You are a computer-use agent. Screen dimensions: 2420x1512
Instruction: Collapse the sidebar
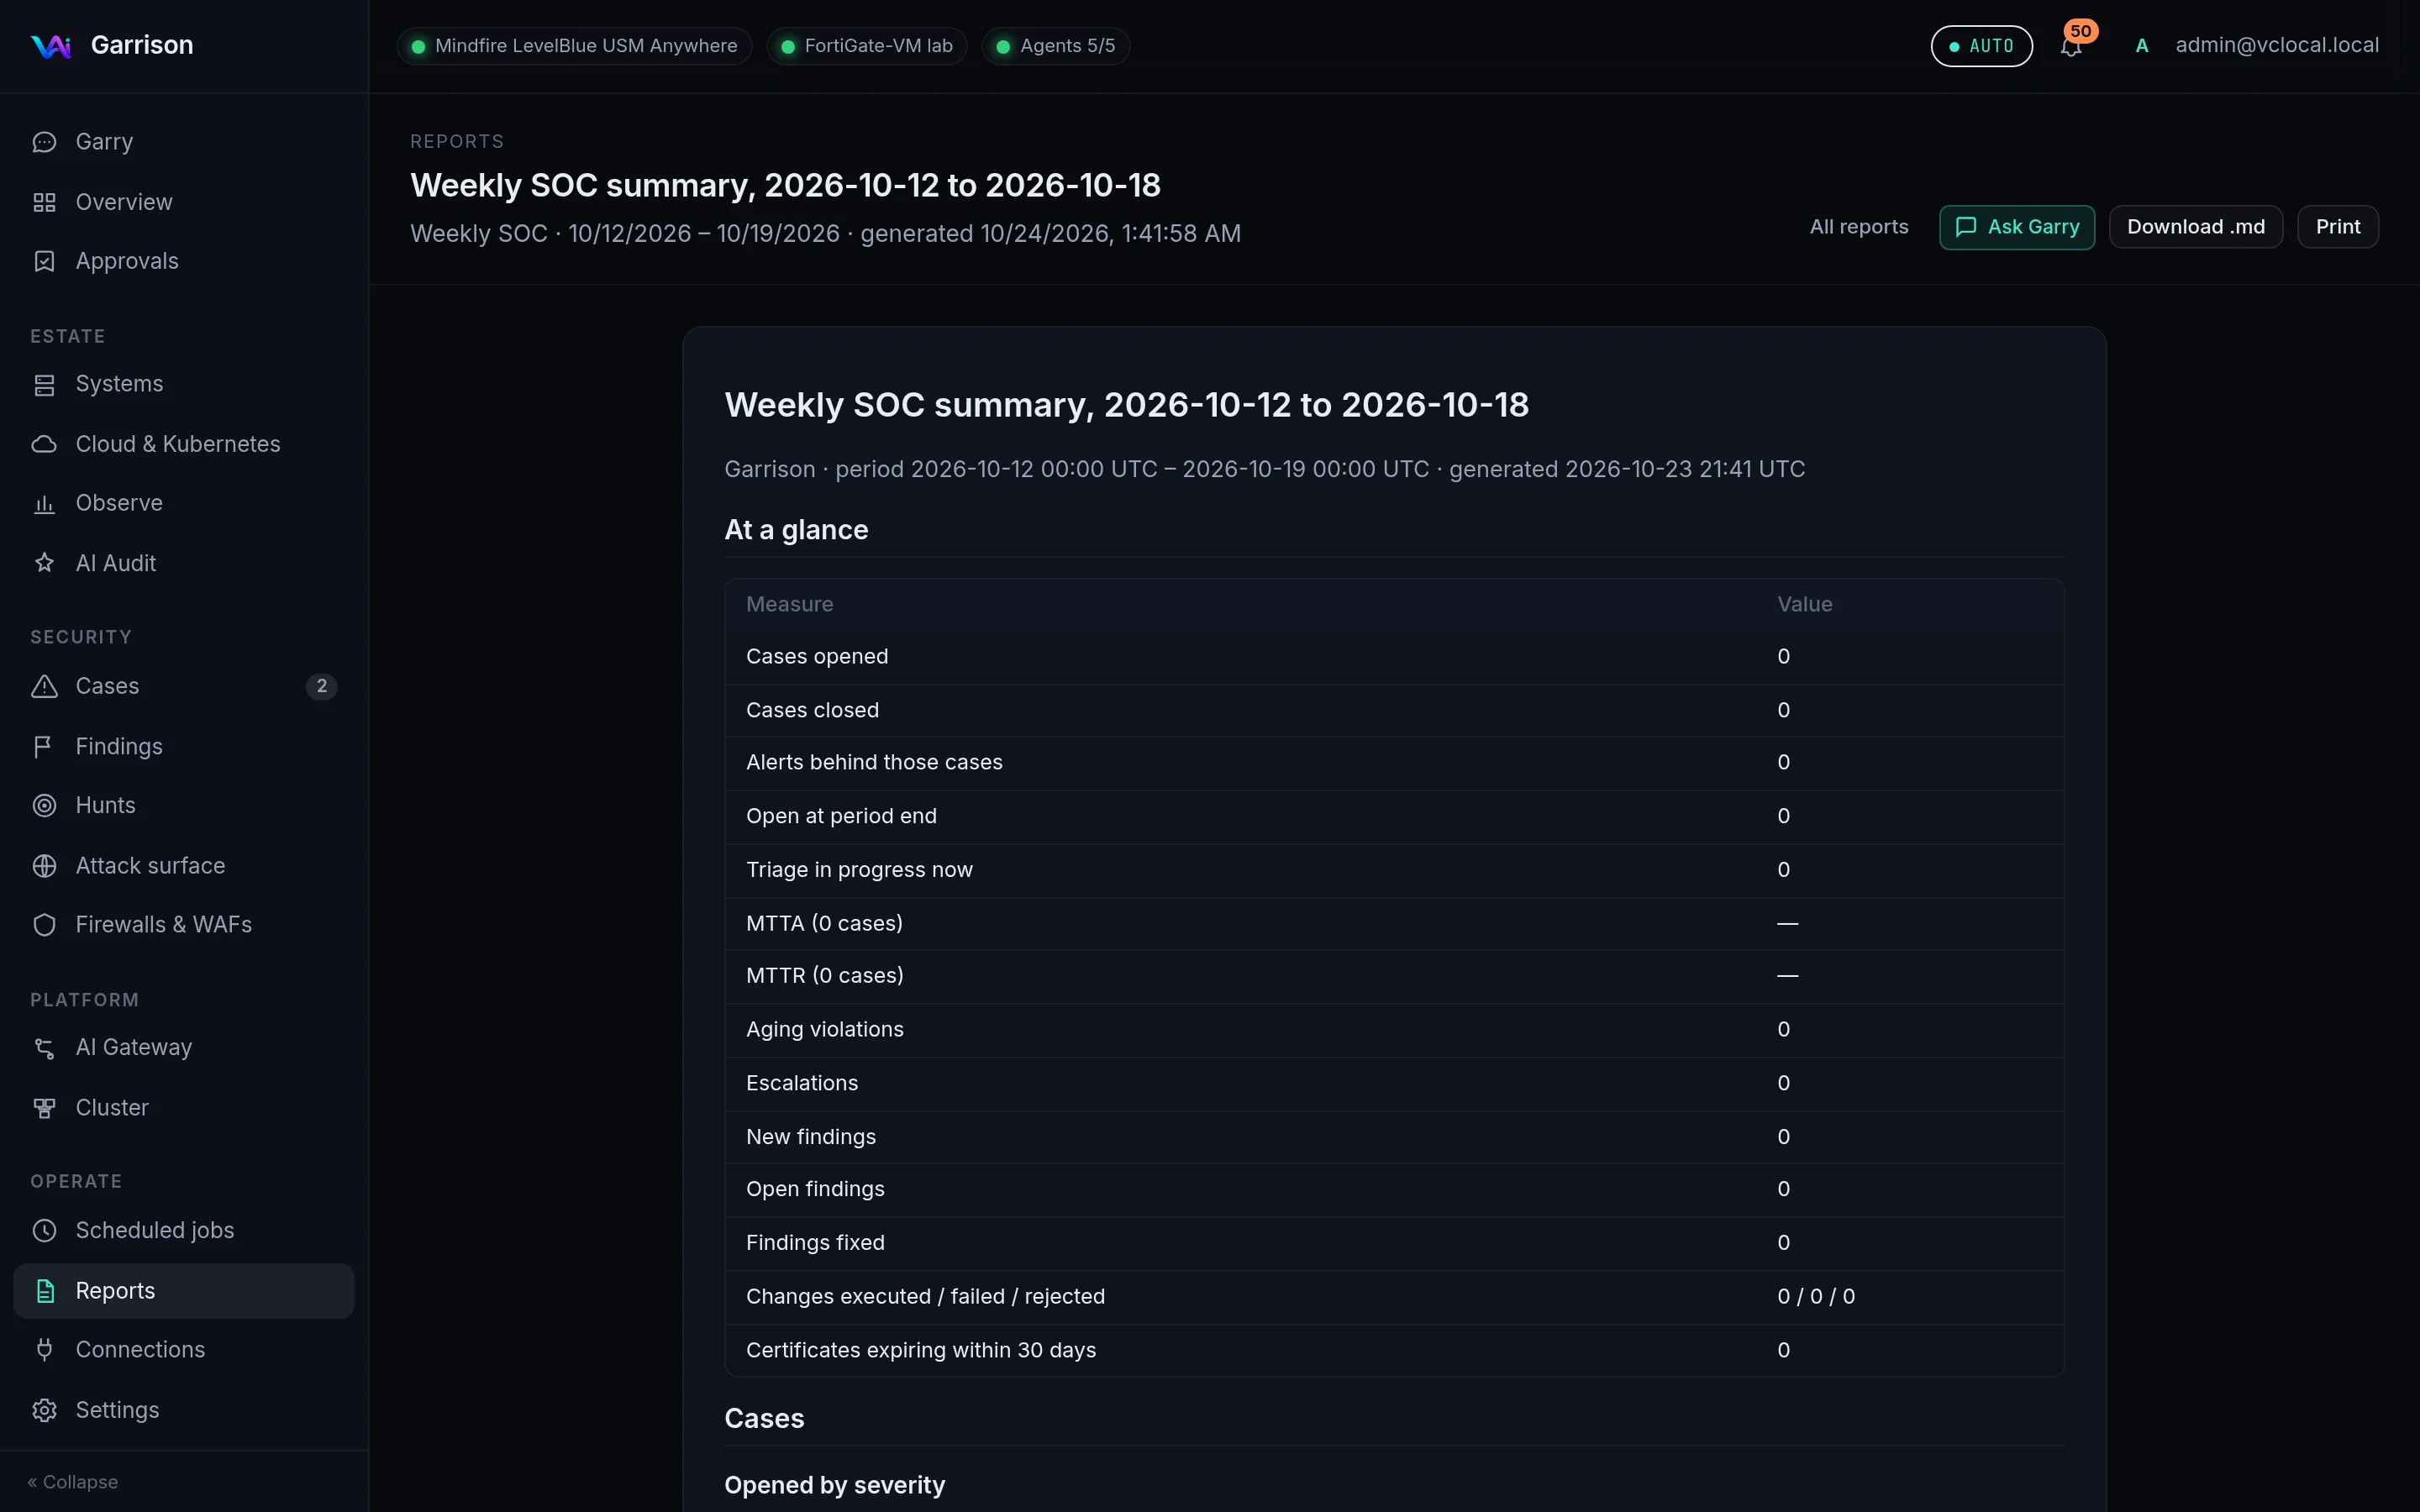[73, 1482]
